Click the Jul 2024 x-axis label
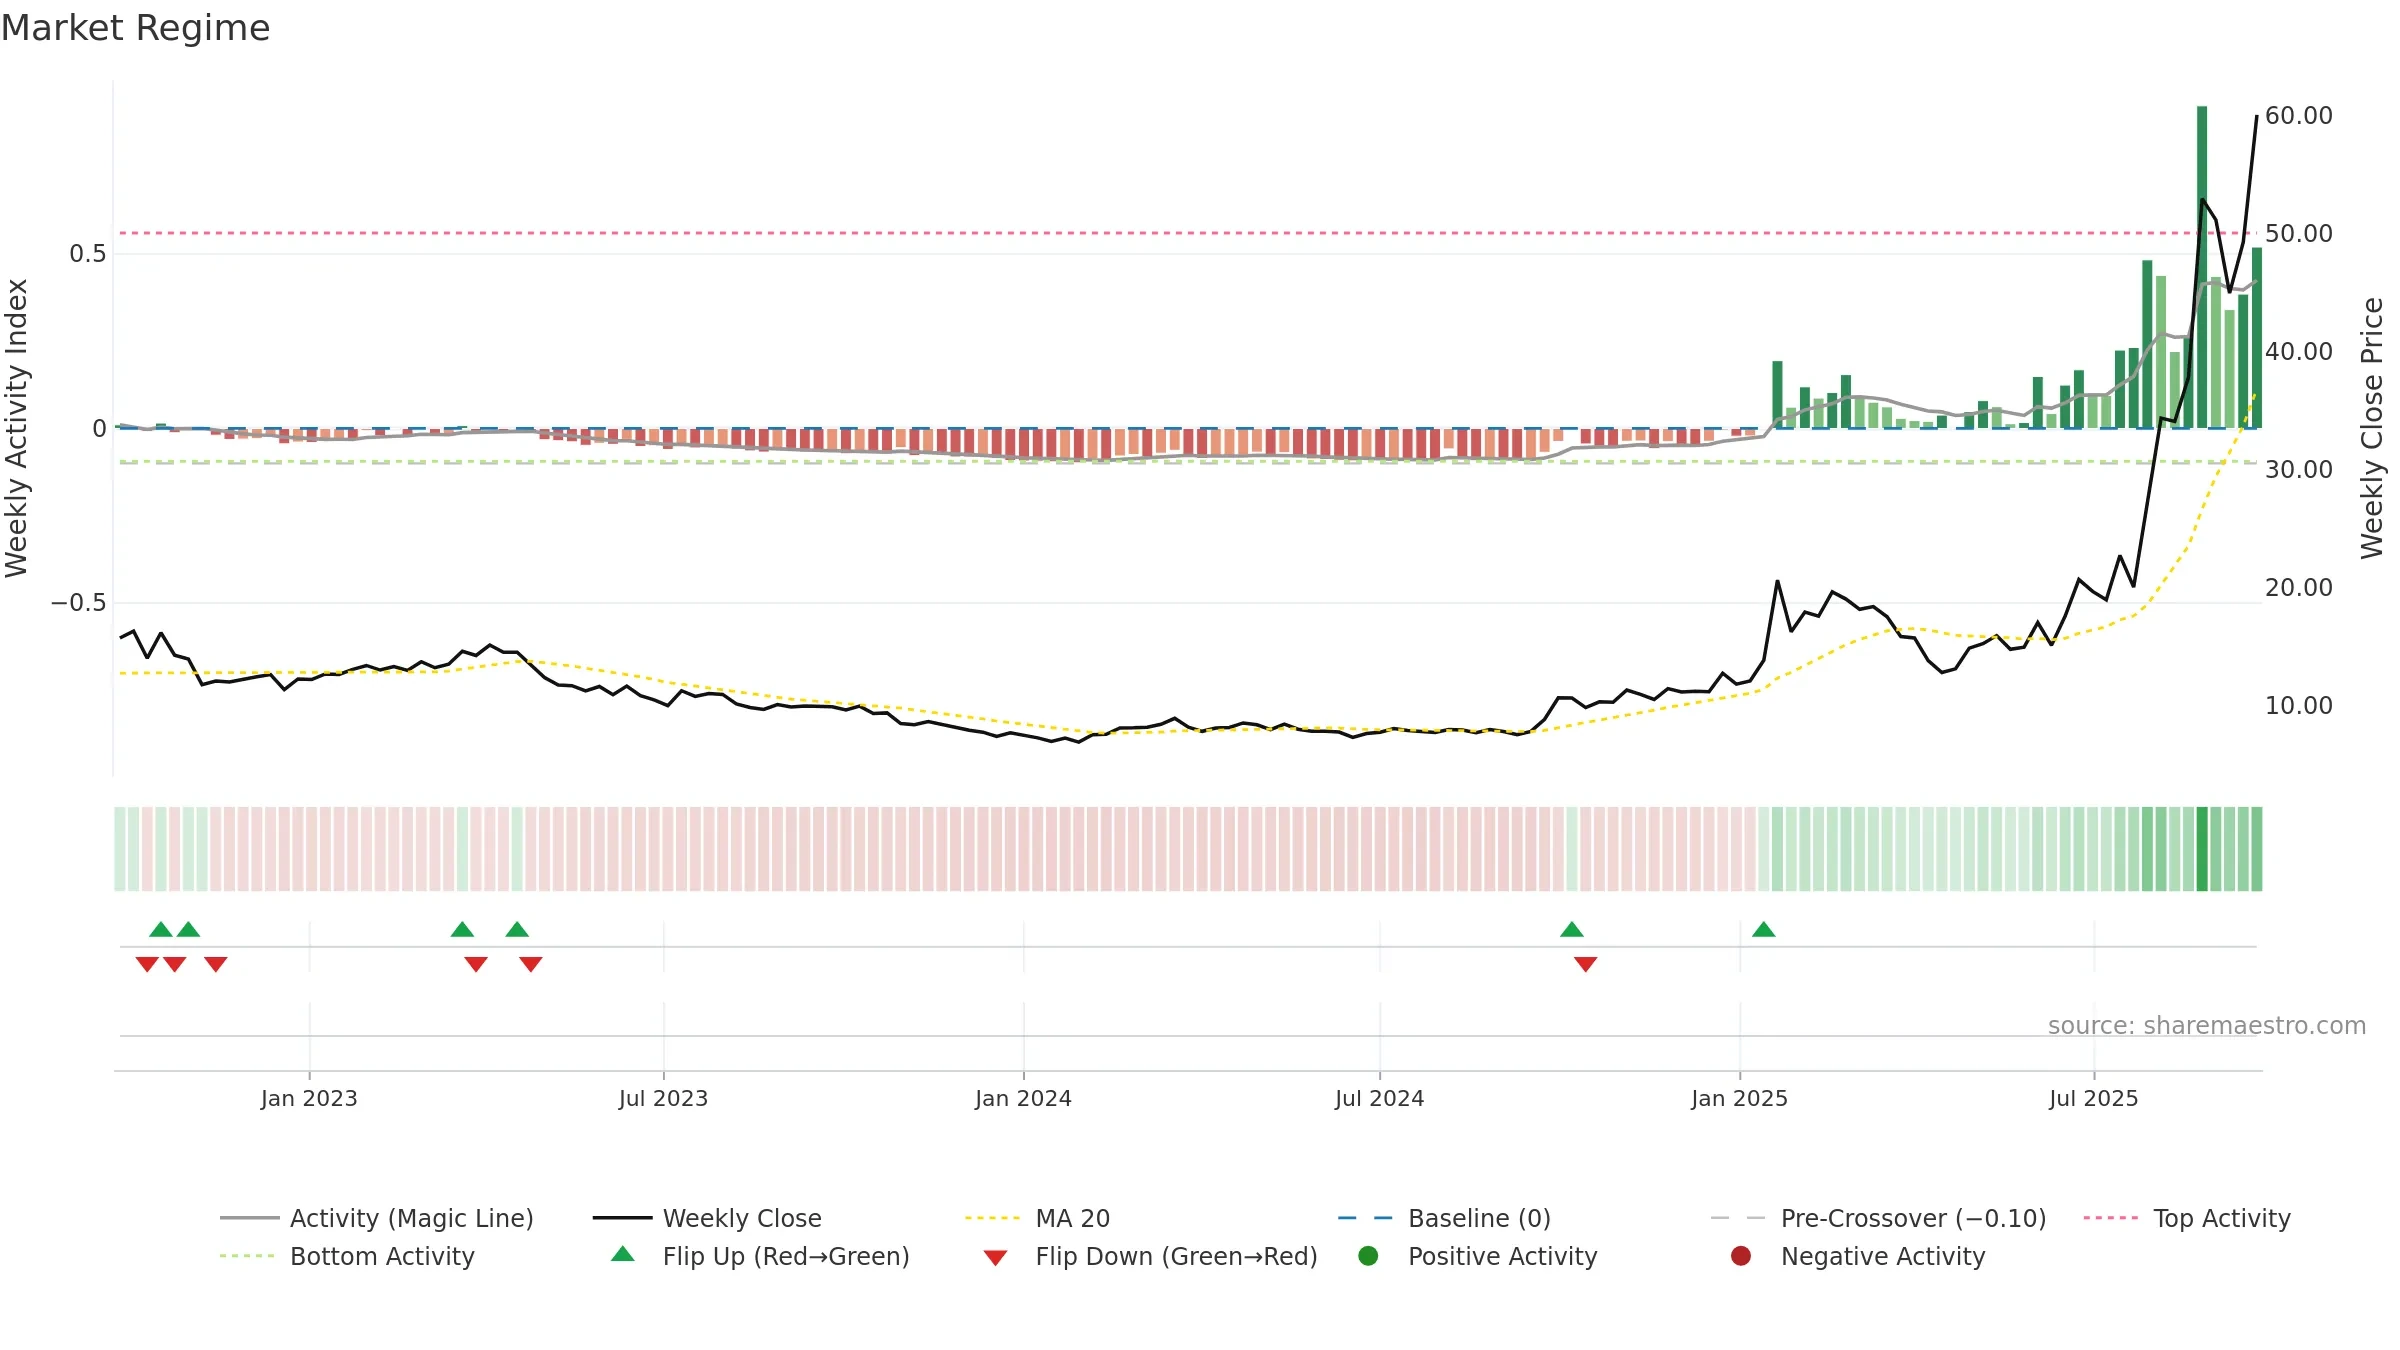The image size is (2400, 1350). pyautogui.click(x=1379, y=1099)
